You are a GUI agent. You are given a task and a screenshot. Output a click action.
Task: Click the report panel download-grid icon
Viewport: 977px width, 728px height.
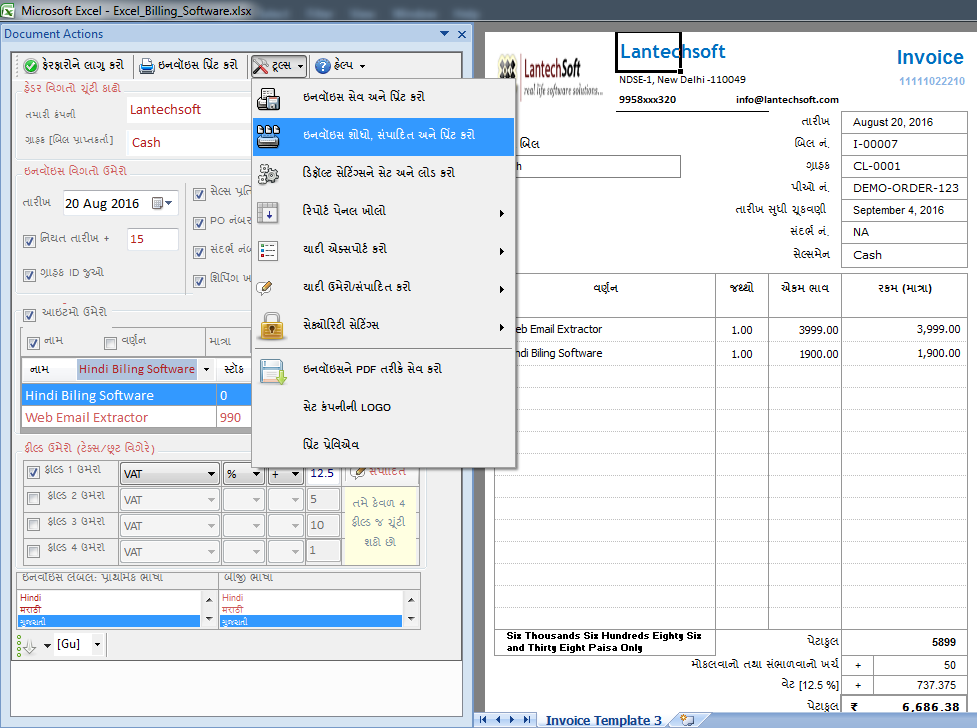[269, 213]
